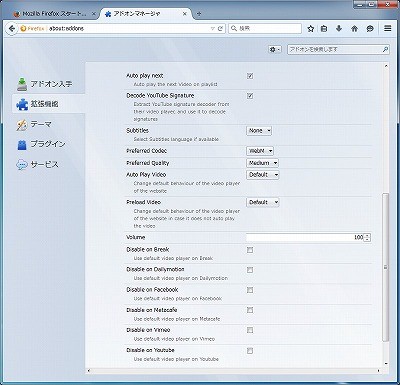Enable Disable on Facebook checkbox
Viewport: 400px width, 385px height.
pos(250,290)
